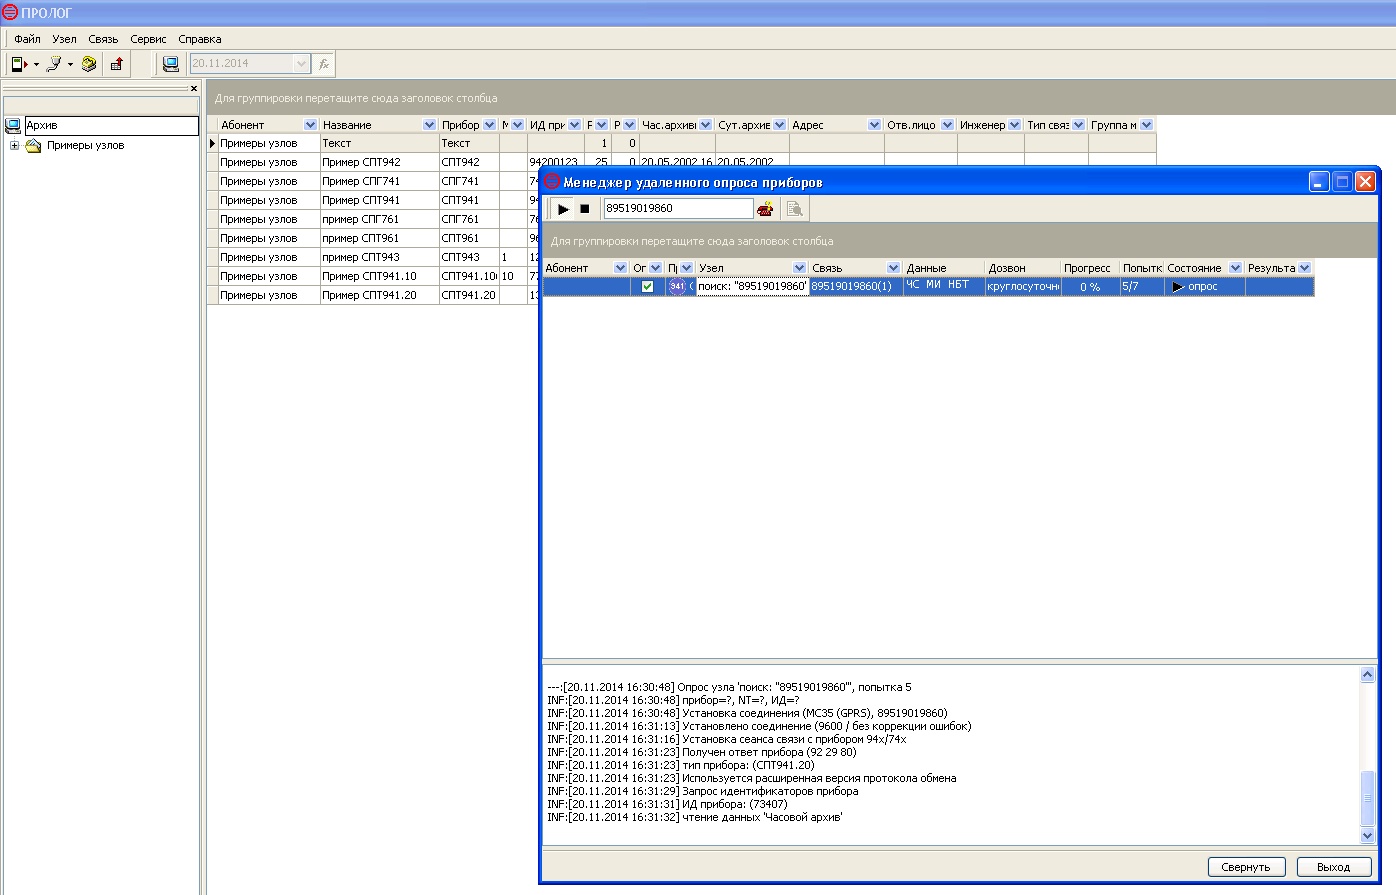Click the cable connection toolbar icon
The height and width of the screenshot is (895, 1396).
click(54, 64)
